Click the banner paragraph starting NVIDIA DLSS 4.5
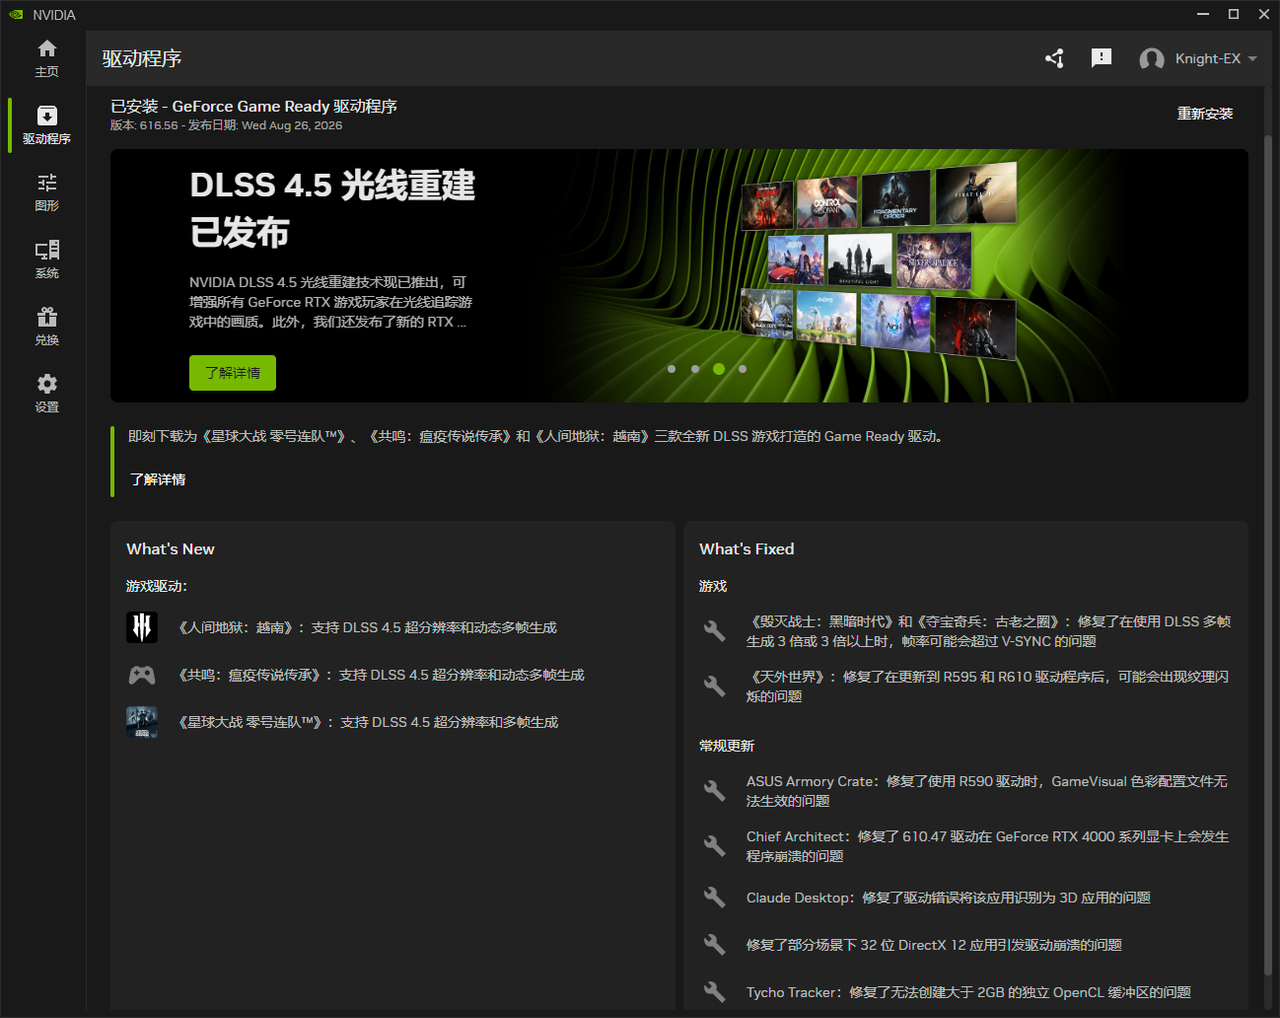Image resolution: width=1280 pixels, height=1018 pixels. point(330,302)
